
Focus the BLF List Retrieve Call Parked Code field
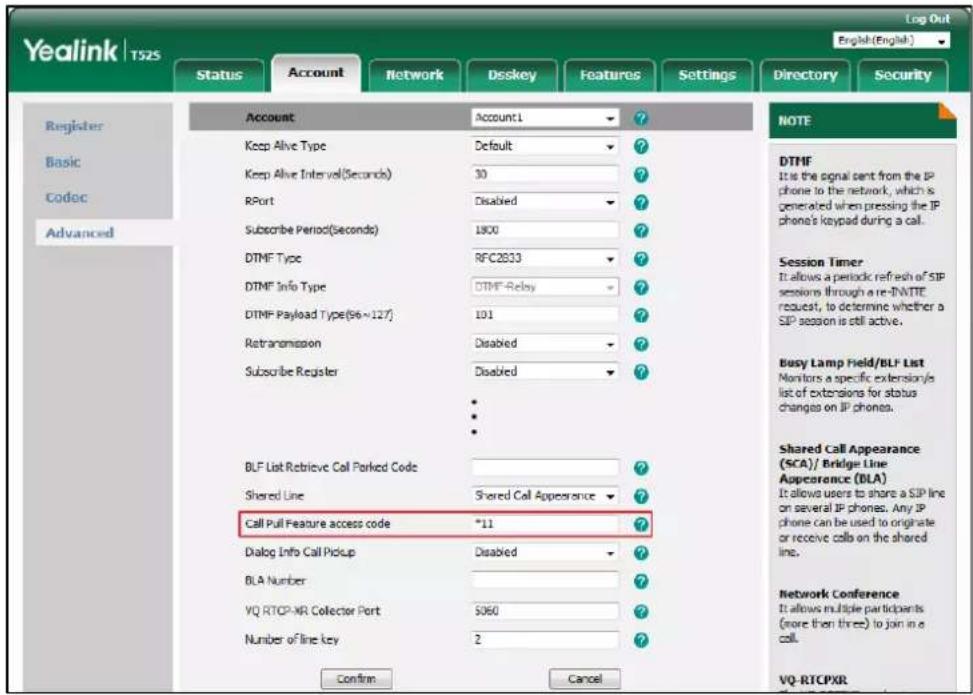tap(545, 468)
